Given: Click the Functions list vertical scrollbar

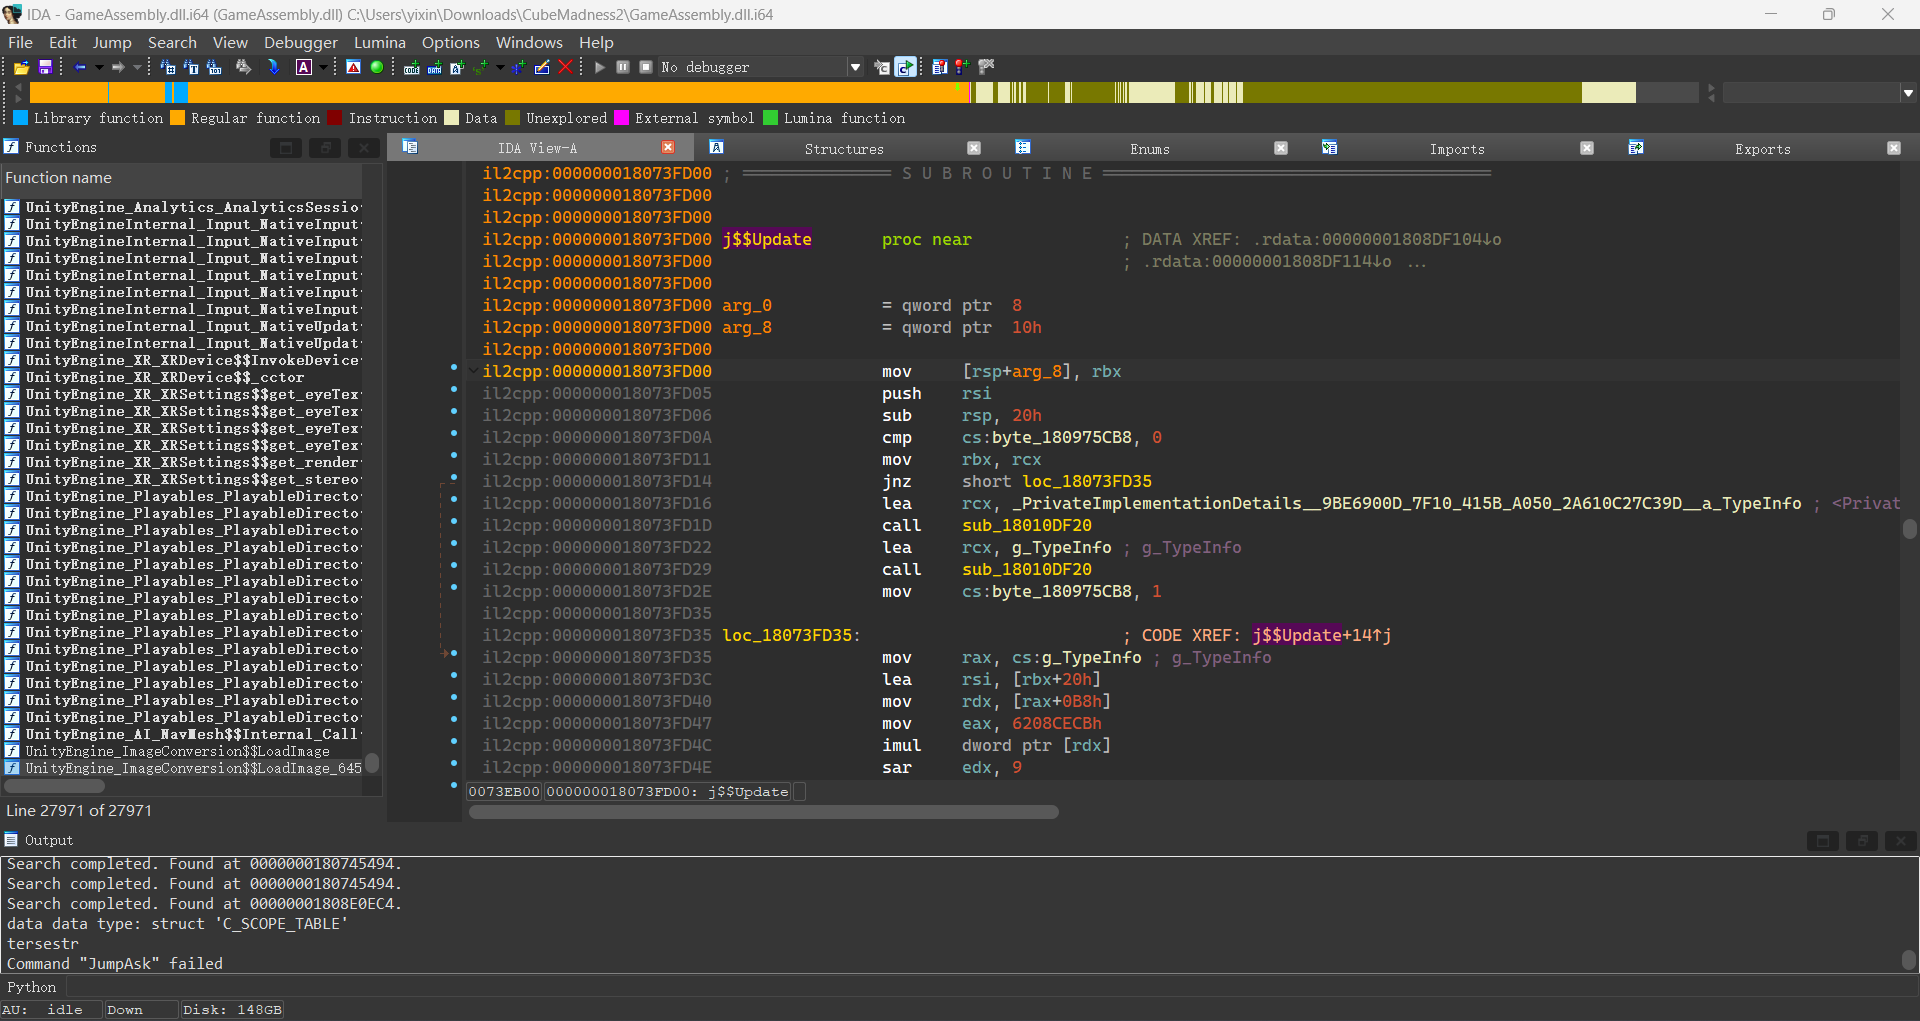Looking at the screenshot, I should pos(372,763).
